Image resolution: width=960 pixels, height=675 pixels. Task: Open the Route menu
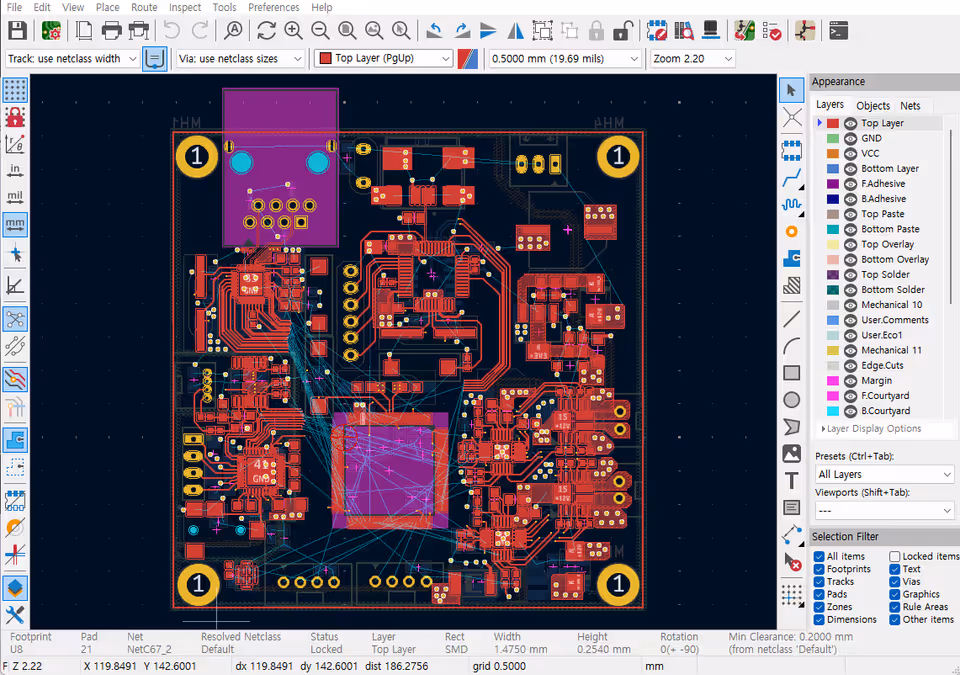[144, 7]
